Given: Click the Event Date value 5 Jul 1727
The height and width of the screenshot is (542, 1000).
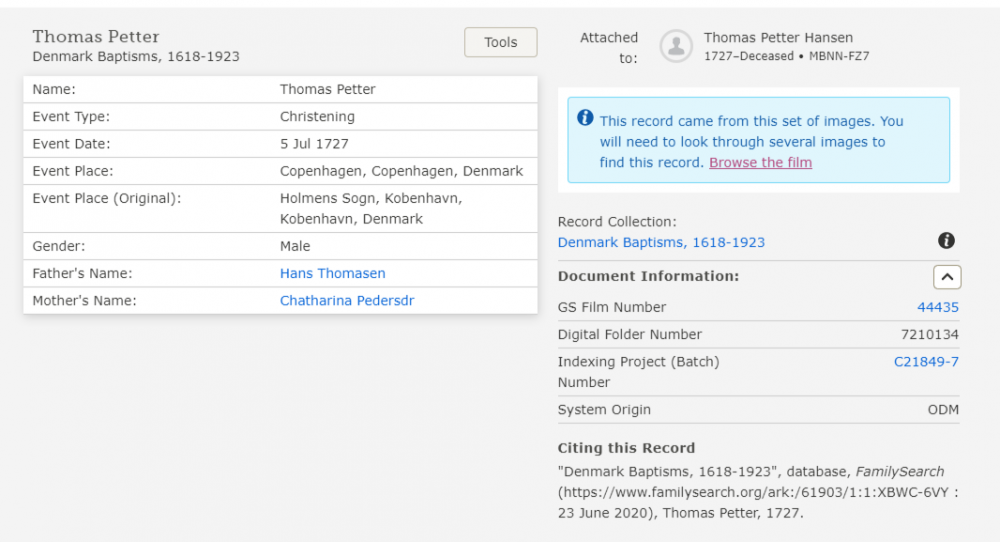Looking at the screenshot, I should 314,144.
